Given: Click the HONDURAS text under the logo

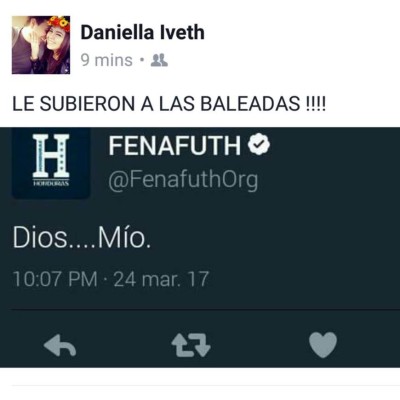Looking at the screenshot, I should (x=51, y=183).
